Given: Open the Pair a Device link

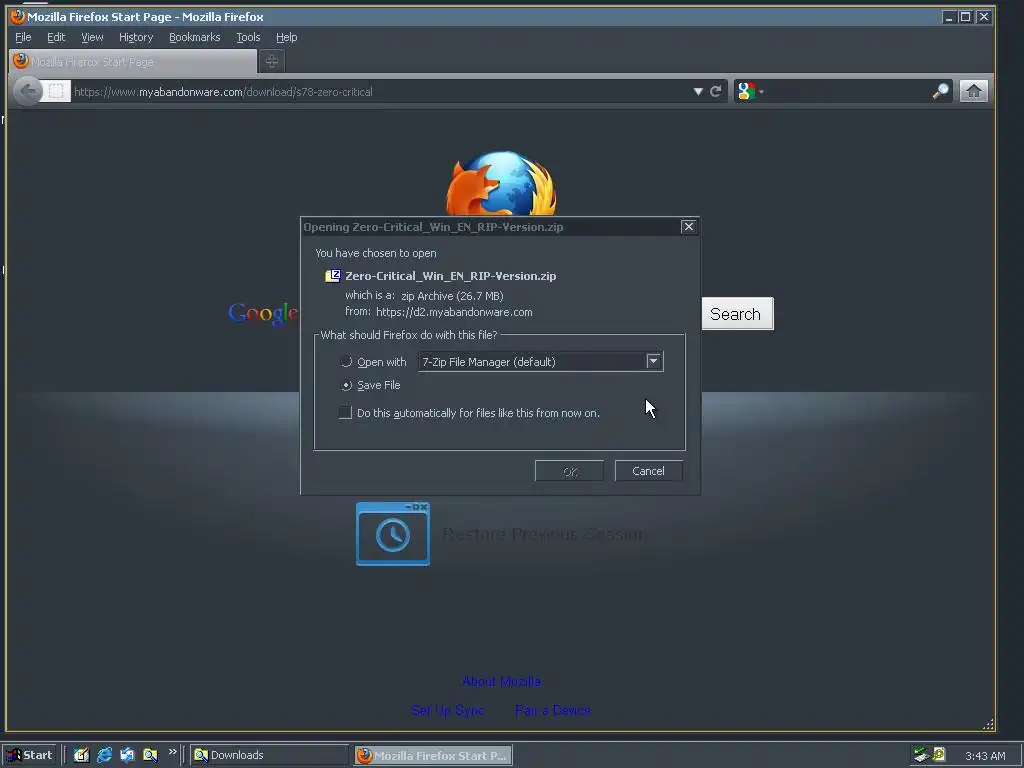Looking at the screenshot, I should pyautogui.click(x=552, y=710).
